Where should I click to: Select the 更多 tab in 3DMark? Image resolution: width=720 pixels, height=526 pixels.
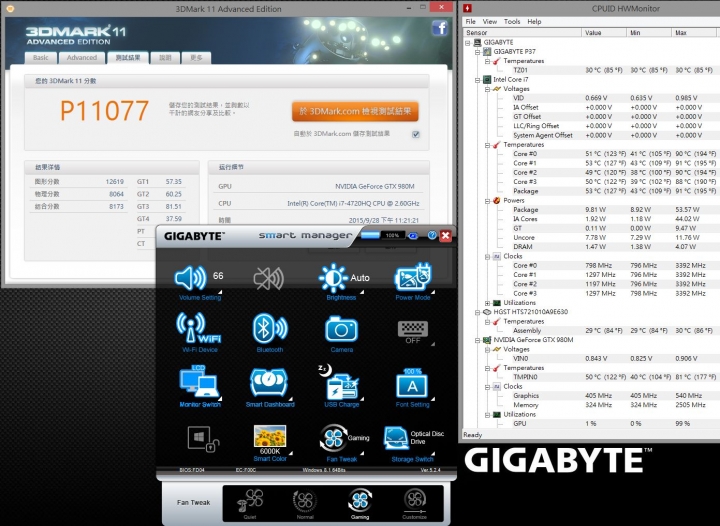pos(196,57)
